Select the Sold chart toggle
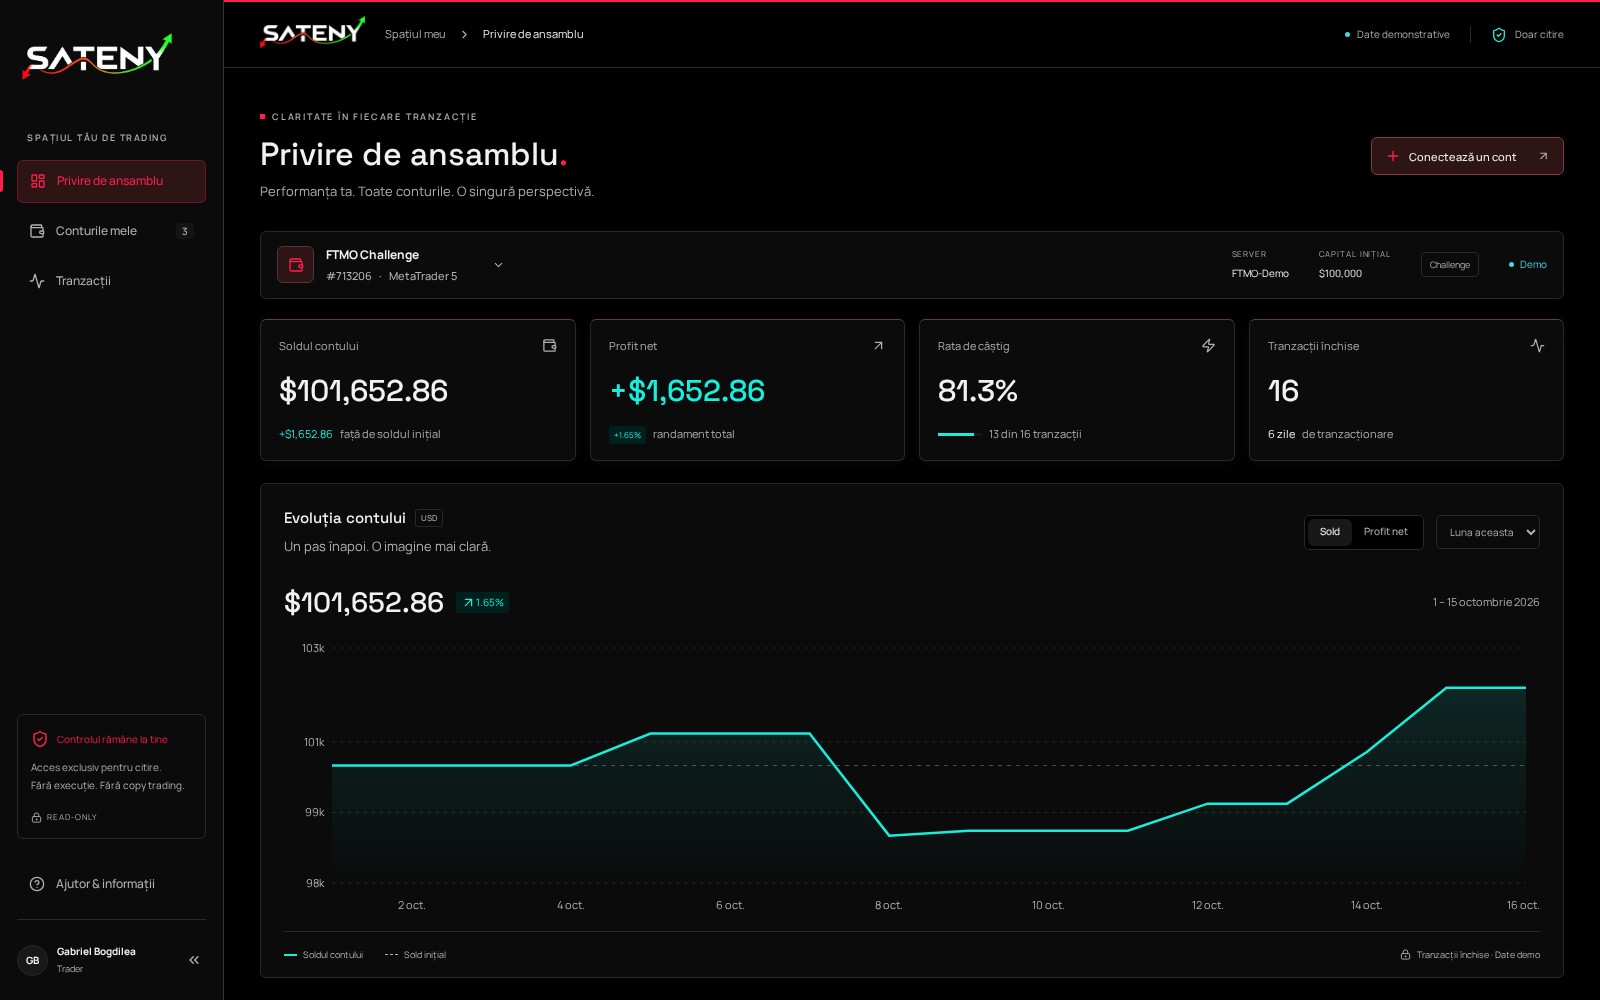 (1329, 532)
